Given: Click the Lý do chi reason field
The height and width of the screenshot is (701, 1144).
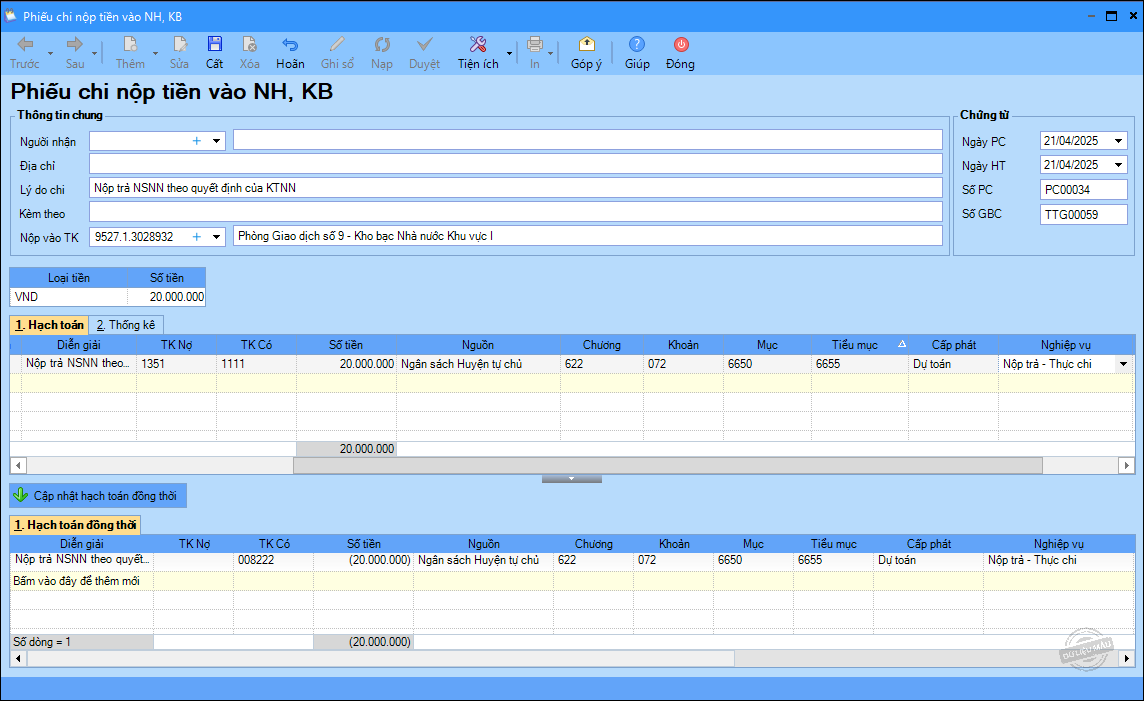Looking at the screenshot, I should pos(516,188).
